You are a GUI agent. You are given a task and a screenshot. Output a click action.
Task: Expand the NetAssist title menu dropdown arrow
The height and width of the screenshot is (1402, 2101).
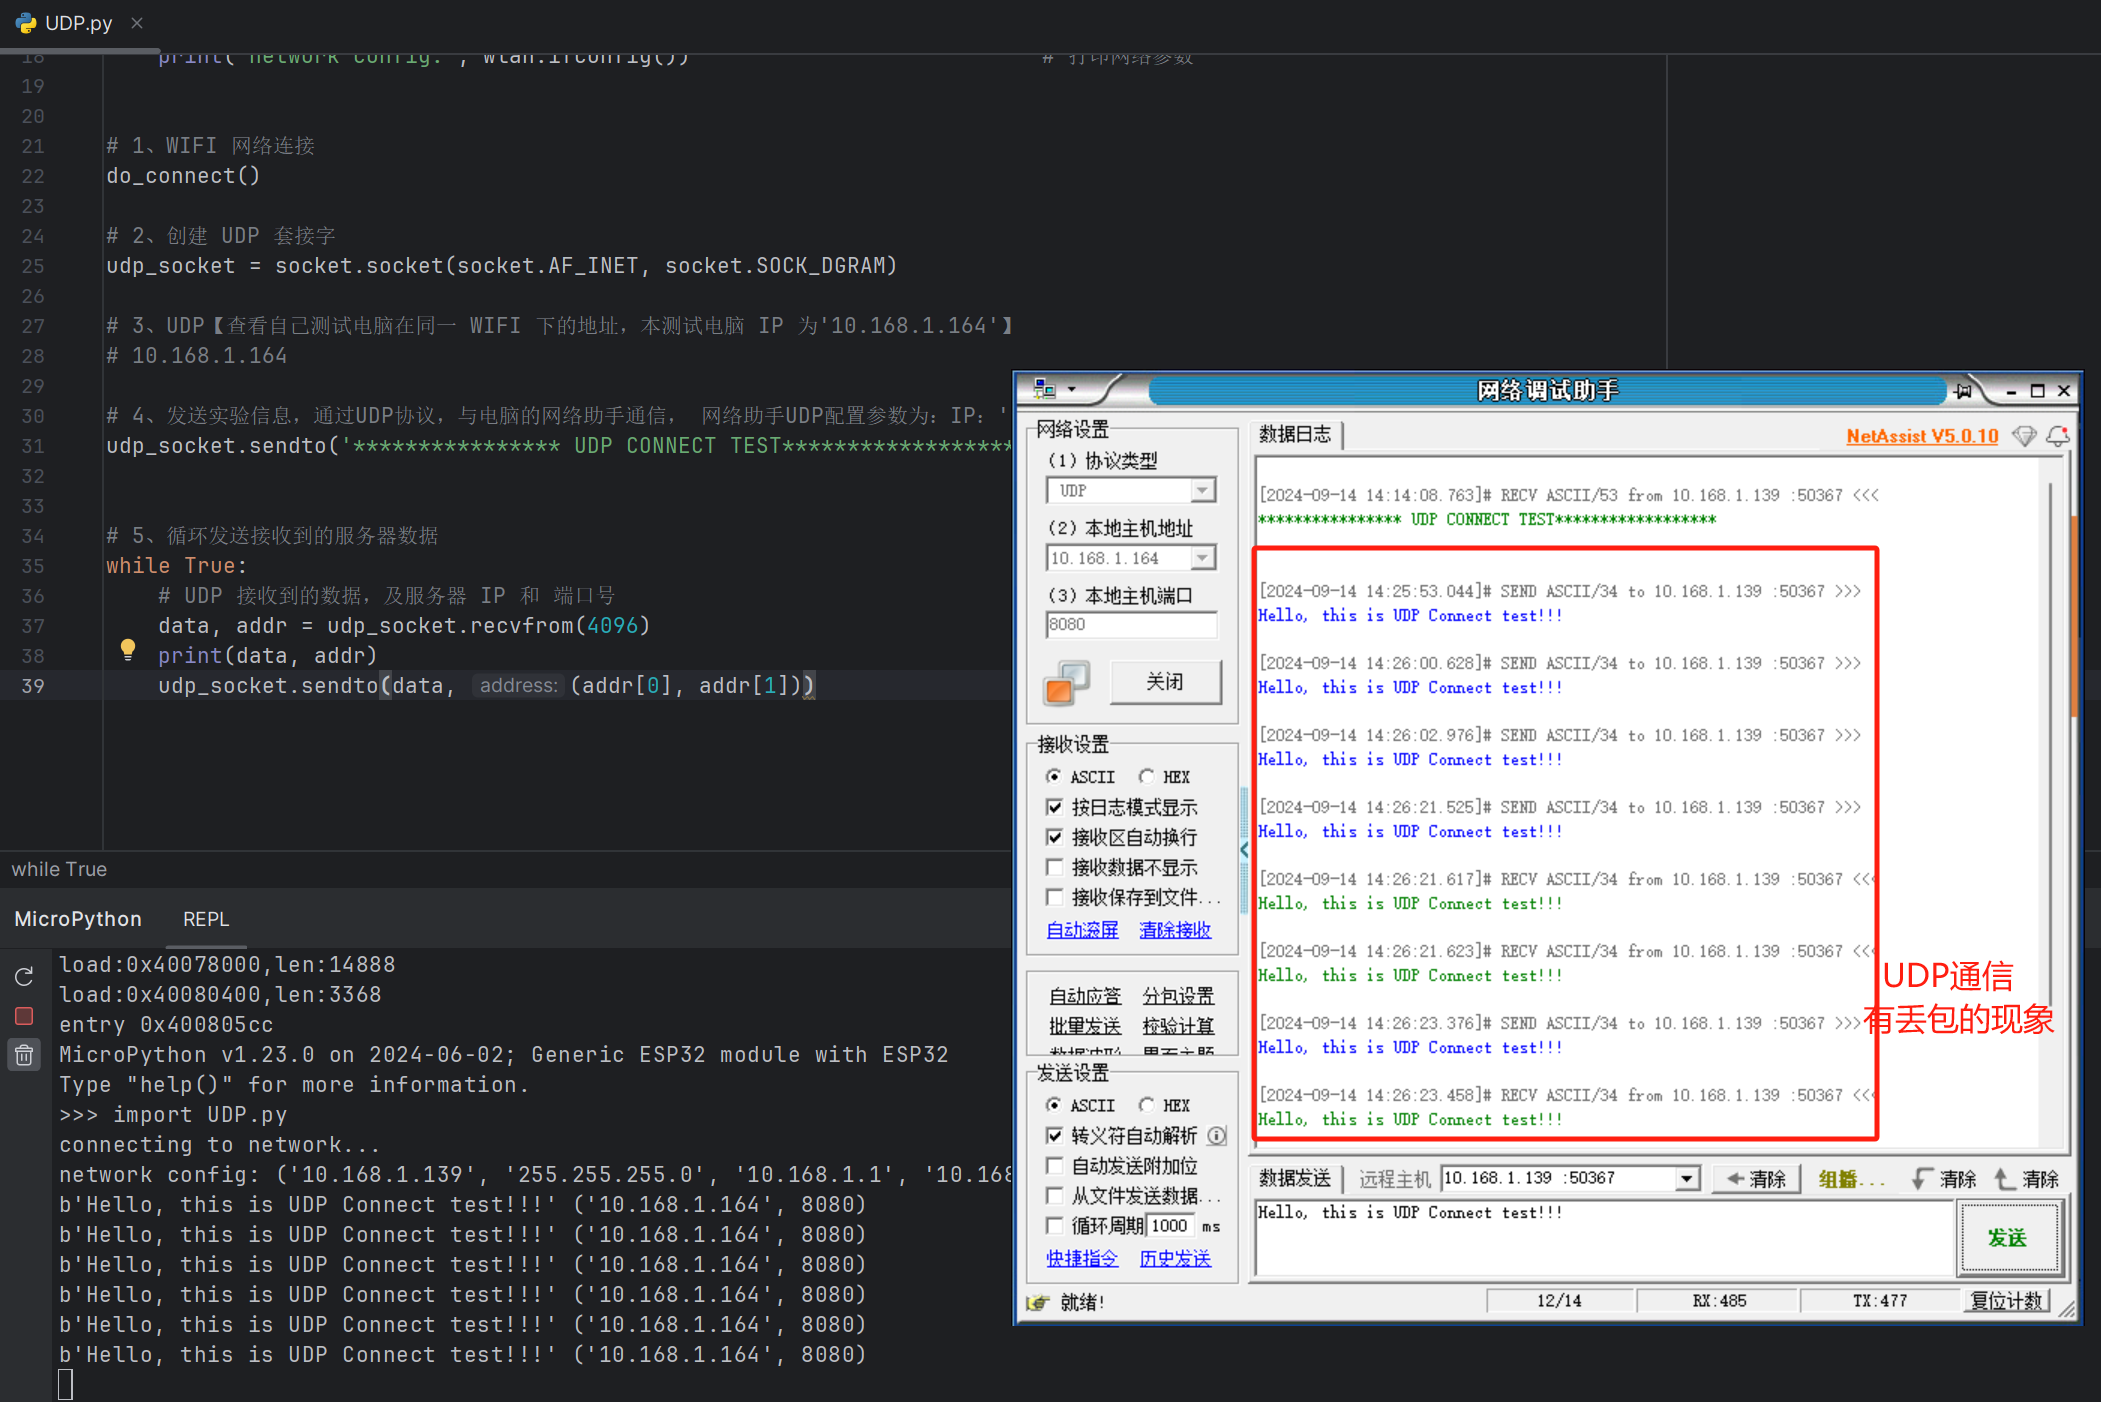click(x=1071, y=390)
